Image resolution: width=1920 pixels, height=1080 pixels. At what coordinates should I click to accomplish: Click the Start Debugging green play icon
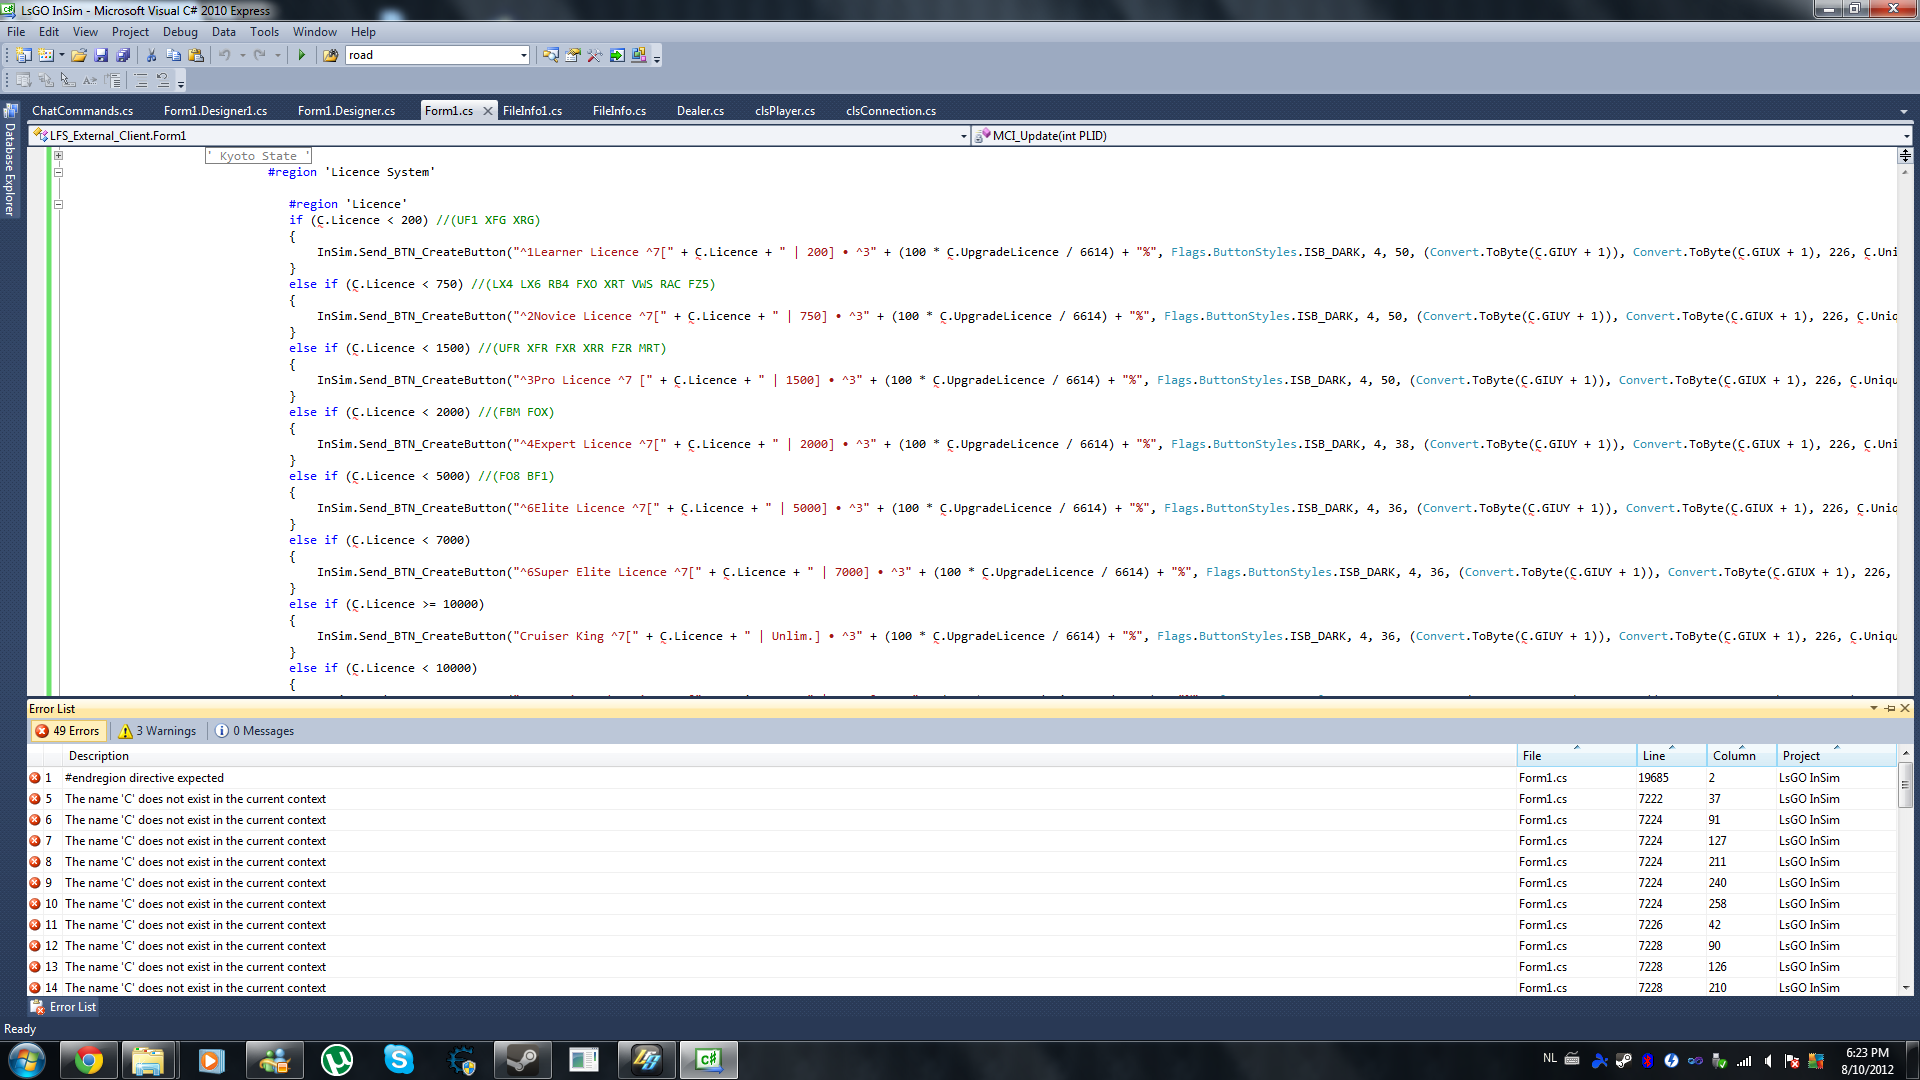301,55
